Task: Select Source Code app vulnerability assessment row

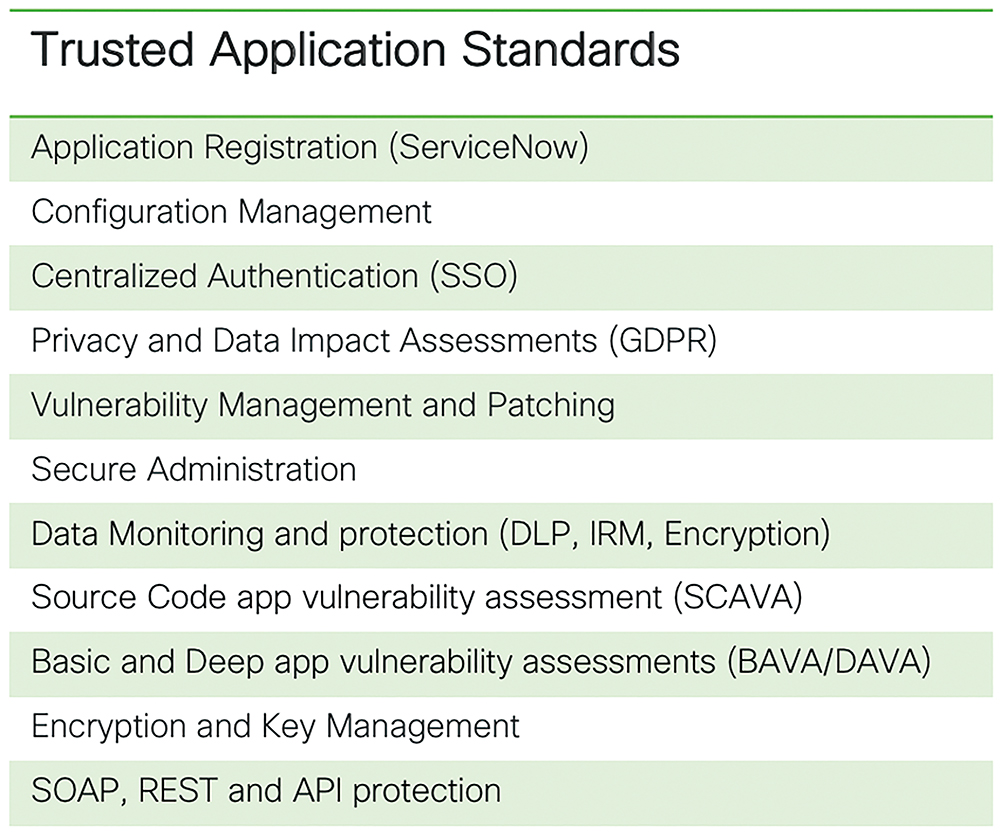Action: click(x=501, y=599)
